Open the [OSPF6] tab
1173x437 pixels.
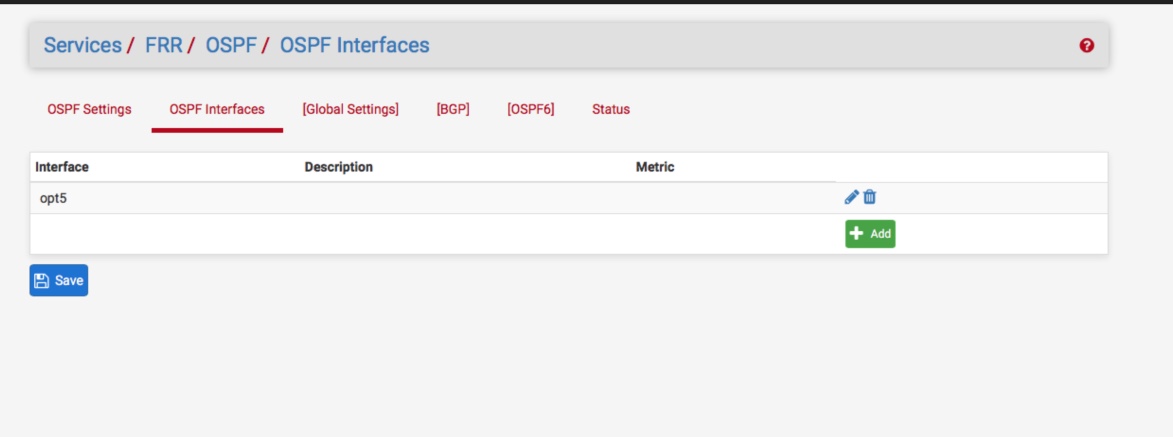(530, 110)
